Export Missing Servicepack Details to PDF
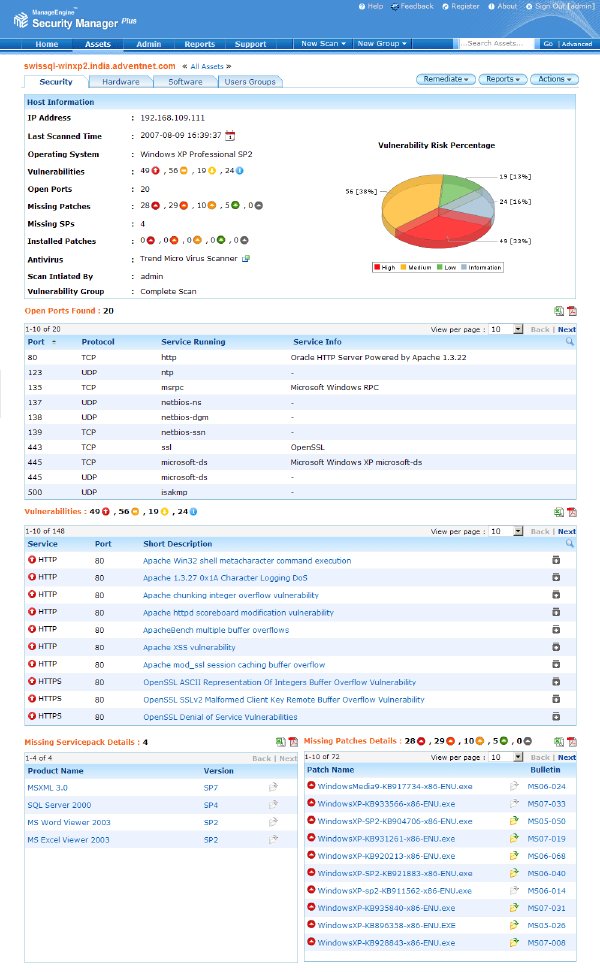The image size is (600, 972). tap(293, 741)
